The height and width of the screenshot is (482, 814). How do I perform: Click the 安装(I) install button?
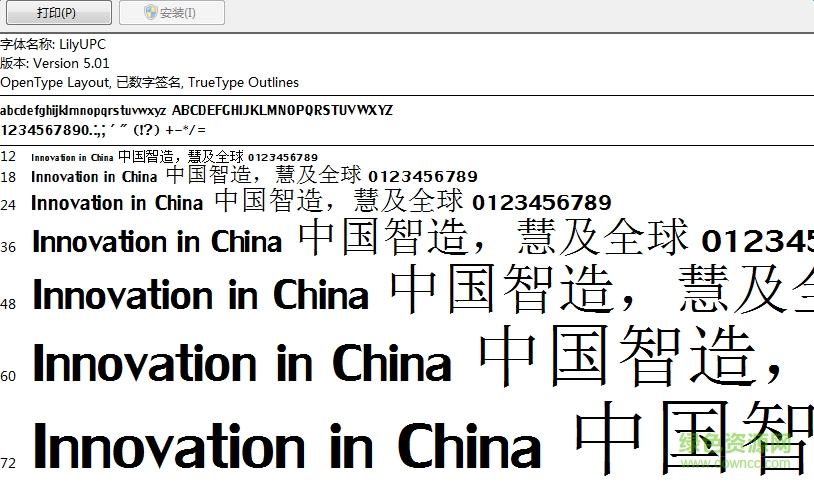(172, 12)
